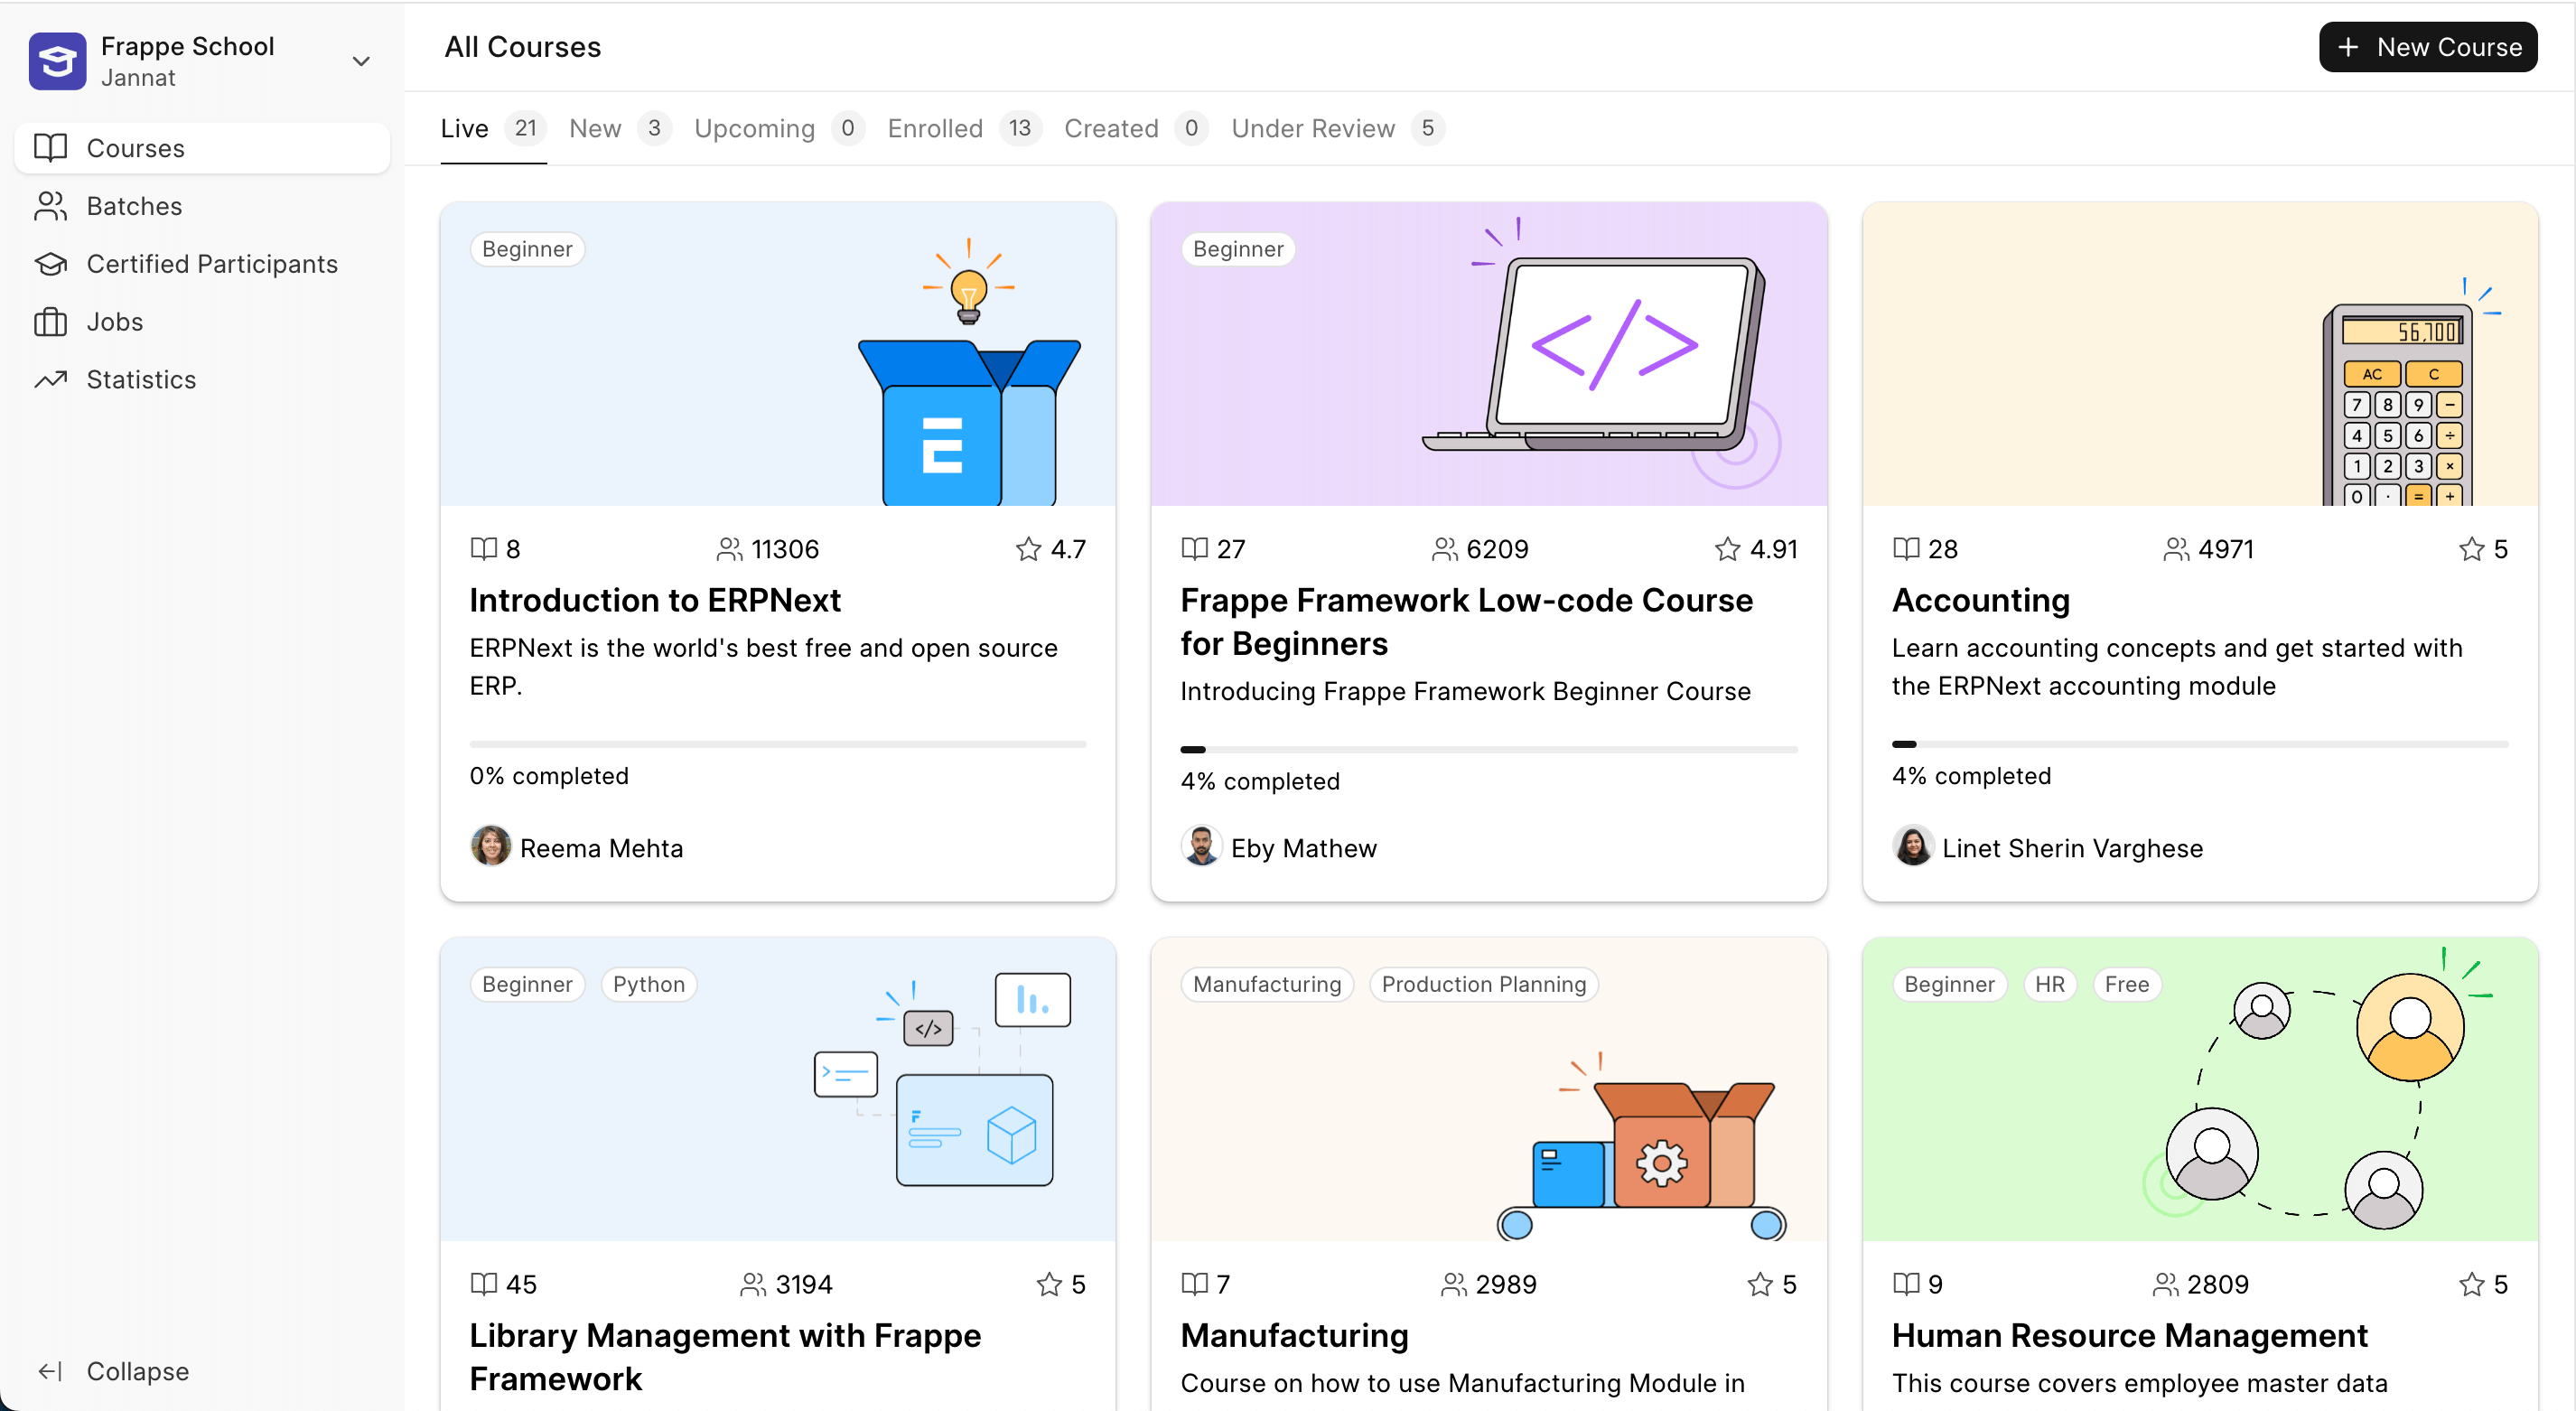Screen dimensions: 2576x1411
Task: Click Reema Mehta's instructor avatar
Action: (490, 847)
